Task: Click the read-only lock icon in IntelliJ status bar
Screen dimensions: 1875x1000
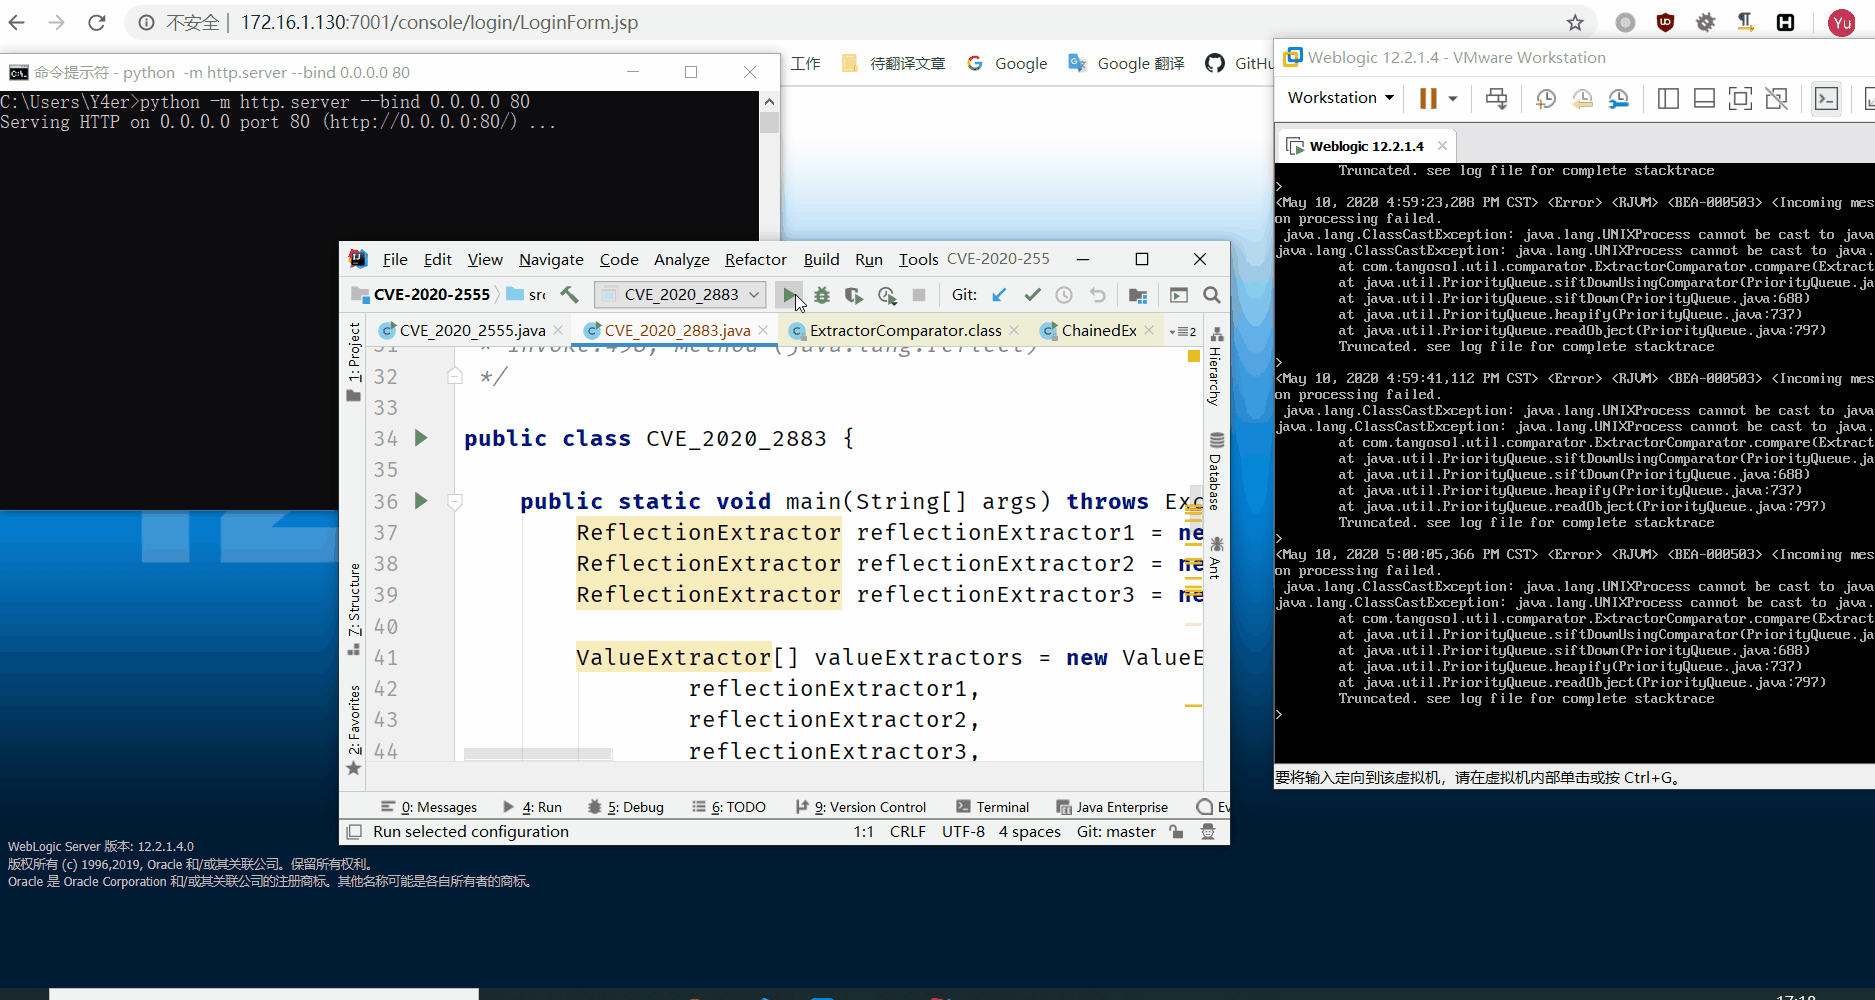Action: coord(1176,832)
